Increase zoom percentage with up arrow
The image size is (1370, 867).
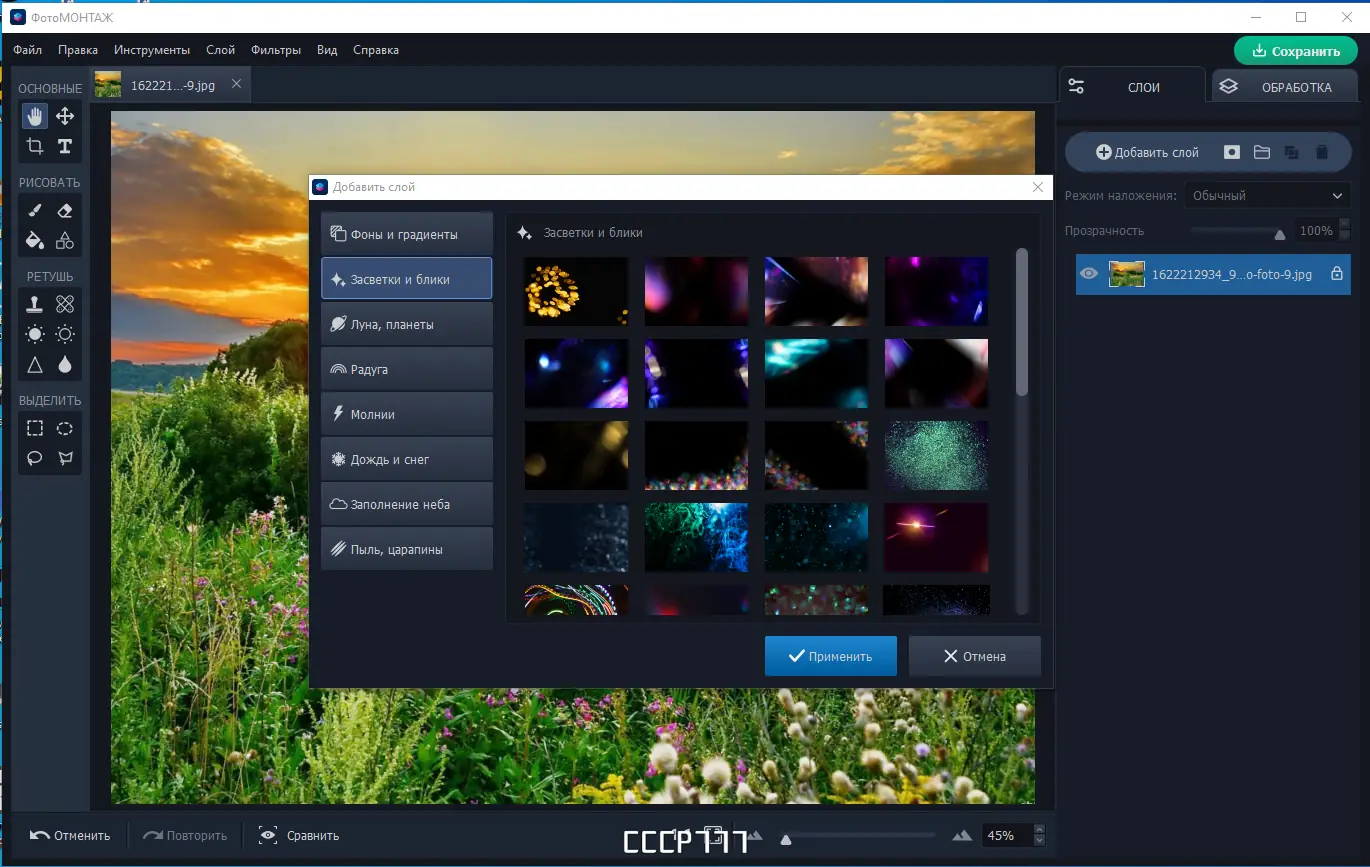(1038, 830)
